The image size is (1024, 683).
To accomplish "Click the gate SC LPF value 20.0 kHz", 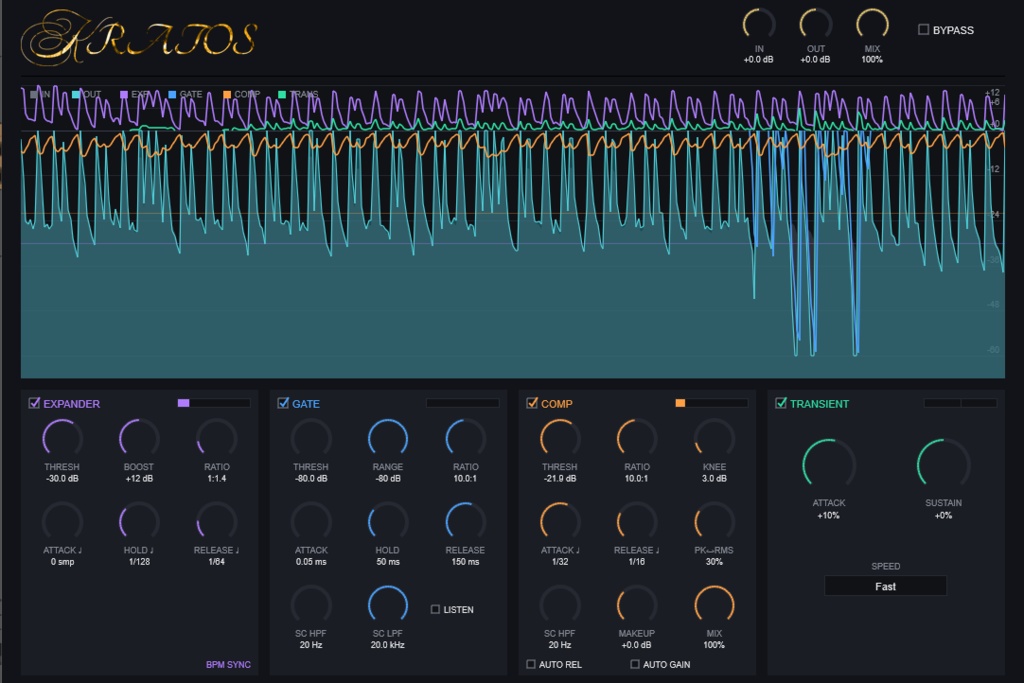I will (388, 645).
